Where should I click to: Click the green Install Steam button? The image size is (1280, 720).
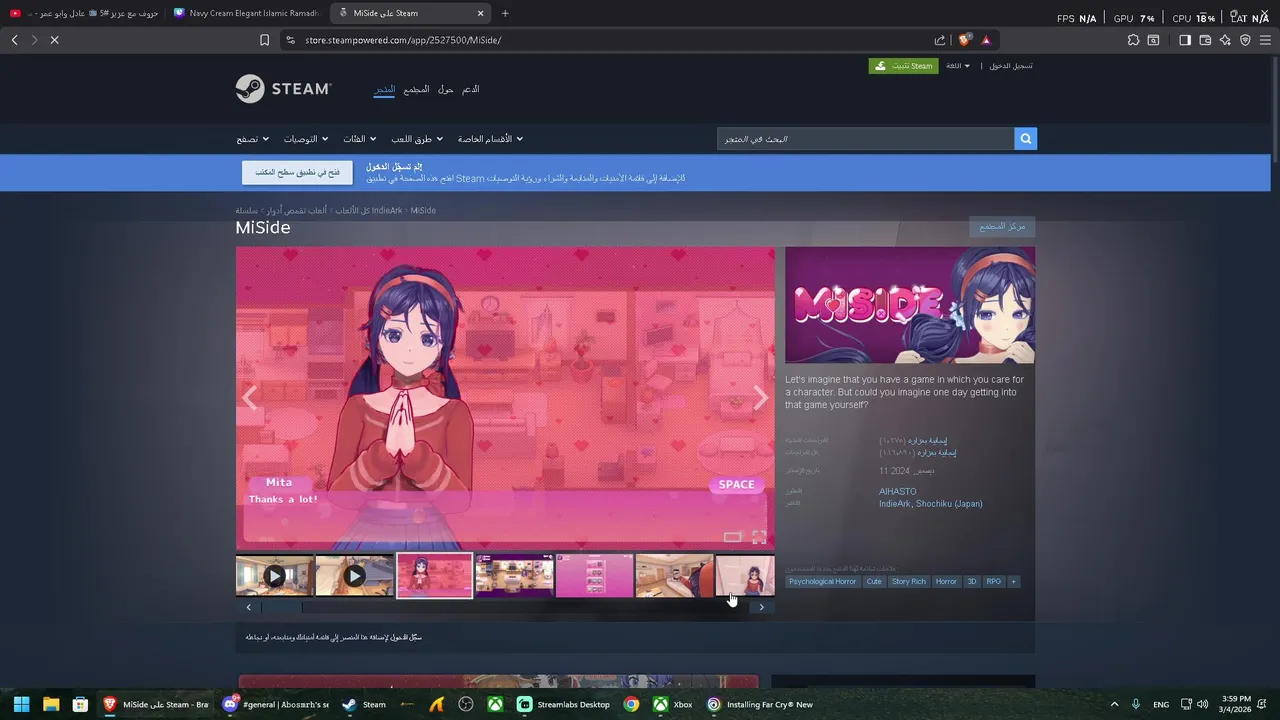(x=903, y=66)
